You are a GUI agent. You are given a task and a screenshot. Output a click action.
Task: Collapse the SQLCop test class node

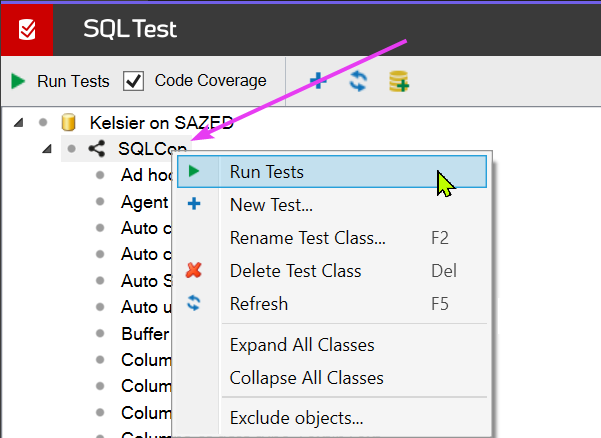(x=47, y=149)
